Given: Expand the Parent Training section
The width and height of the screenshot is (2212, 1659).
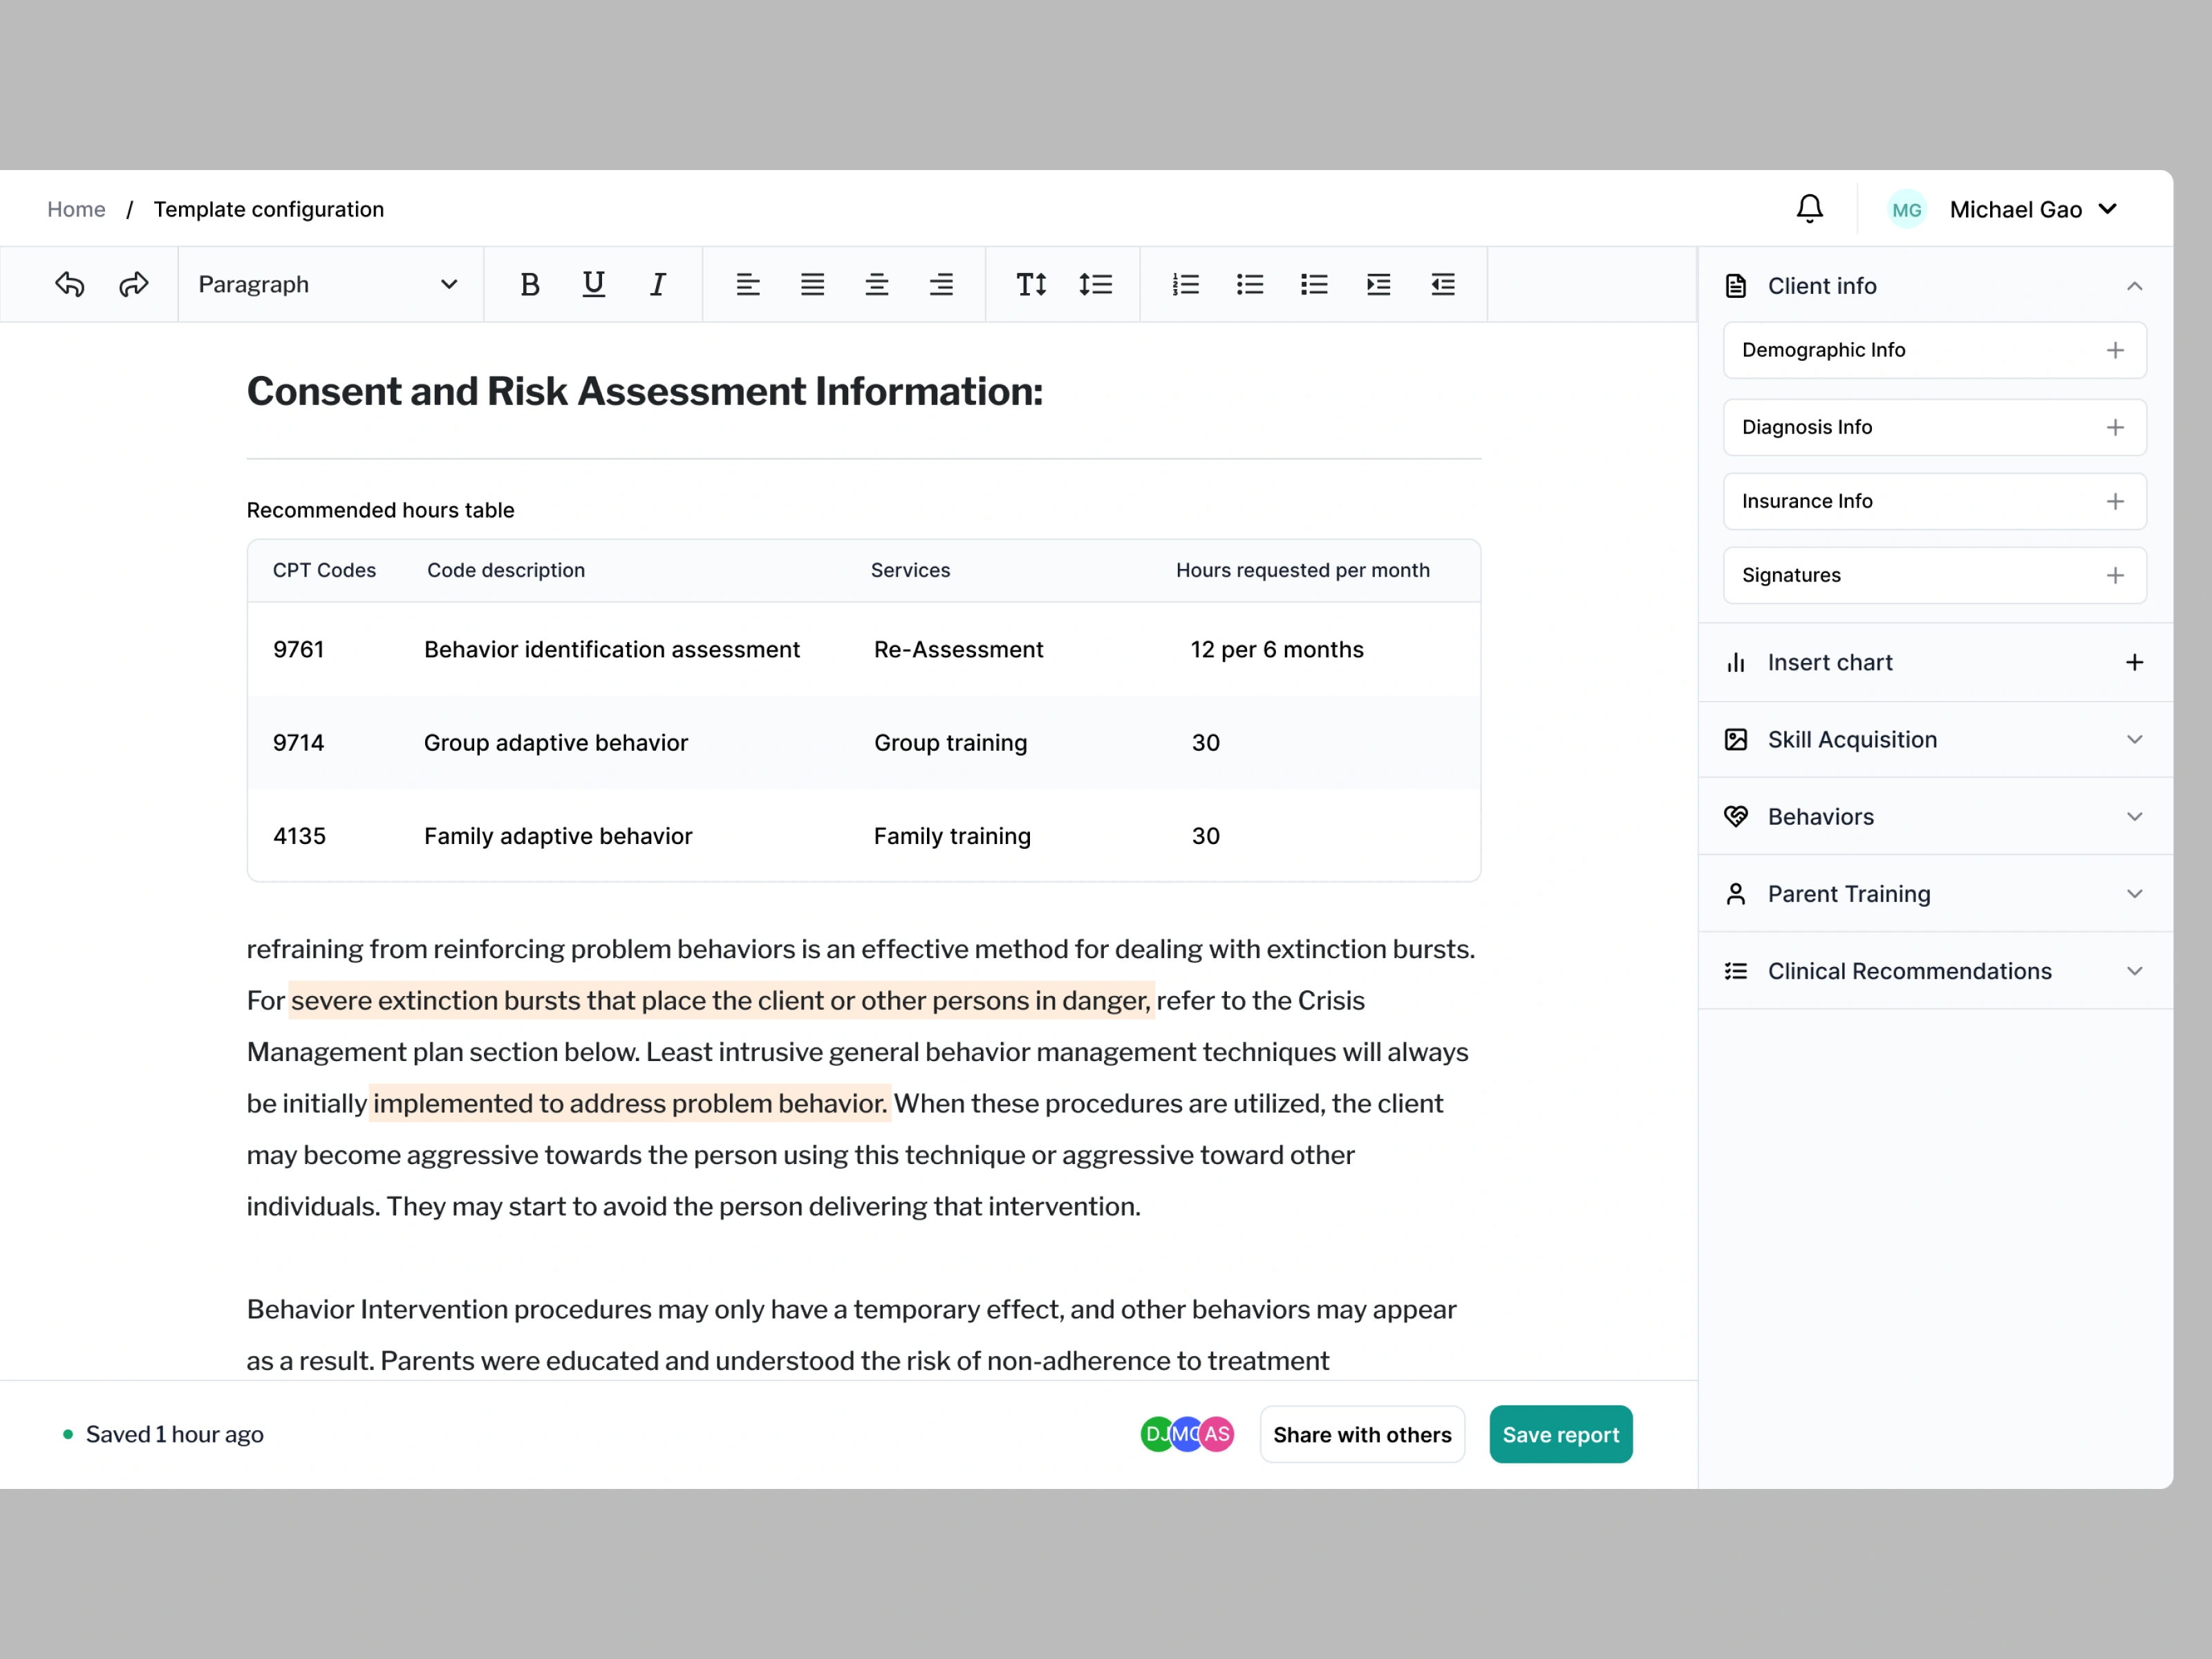Looking at the screenshot, I should click(x=2134, y=893).
